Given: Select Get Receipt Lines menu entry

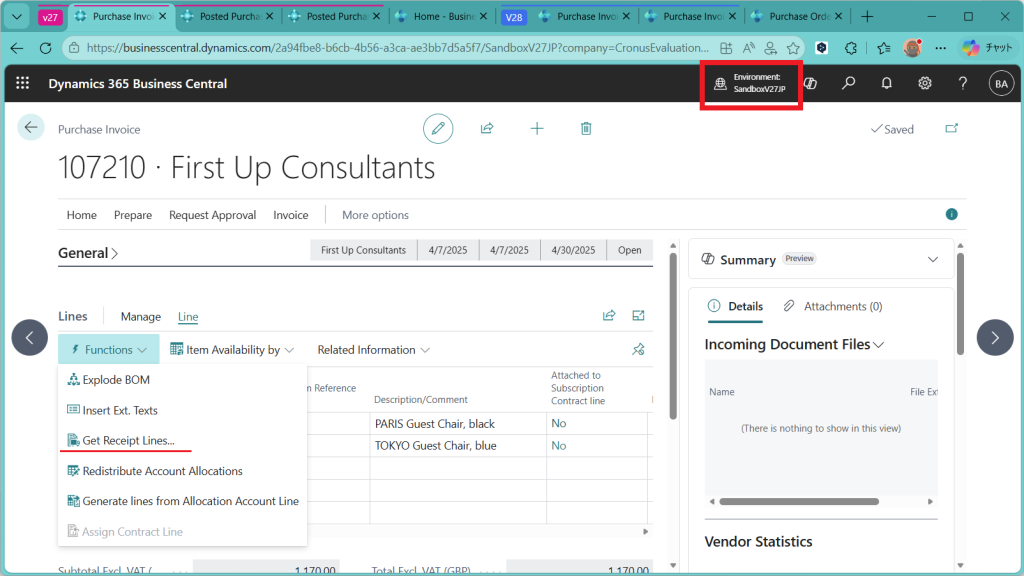Looking at the screenshot, I should pyautogui.click(x=128, y=441).
